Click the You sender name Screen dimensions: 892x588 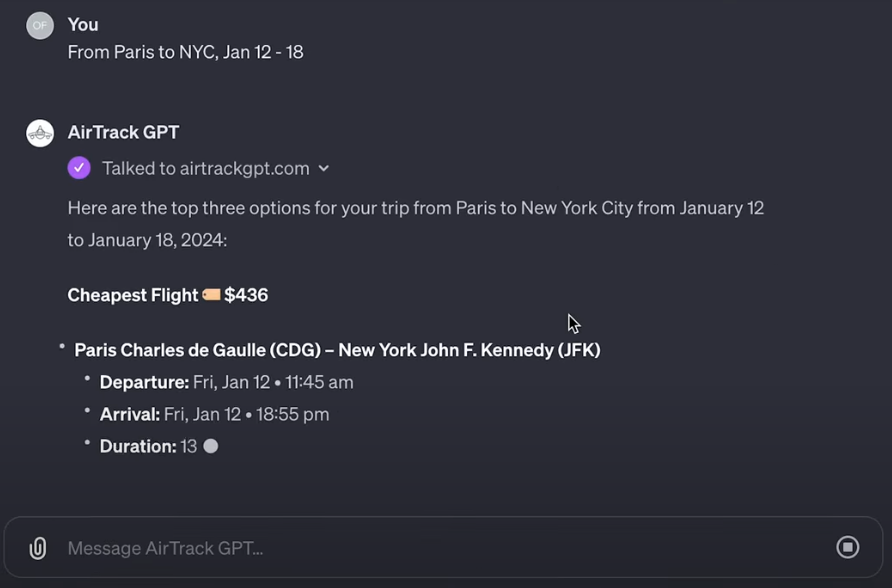click(83, 25)
